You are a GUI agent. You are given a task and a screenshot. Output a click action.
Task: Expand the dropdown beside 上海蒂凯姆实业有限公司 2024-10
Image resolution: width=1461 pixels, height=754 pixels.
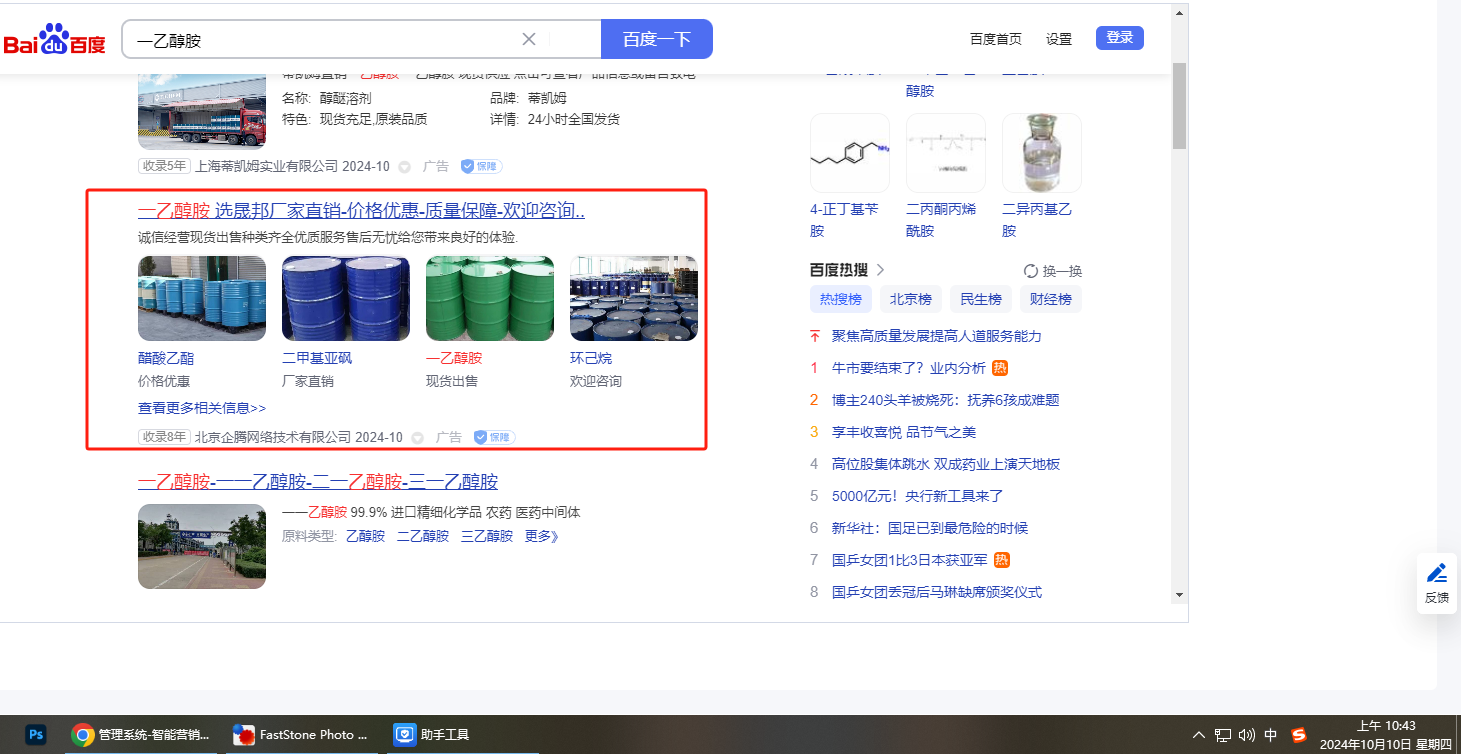(x=404, y=167)
